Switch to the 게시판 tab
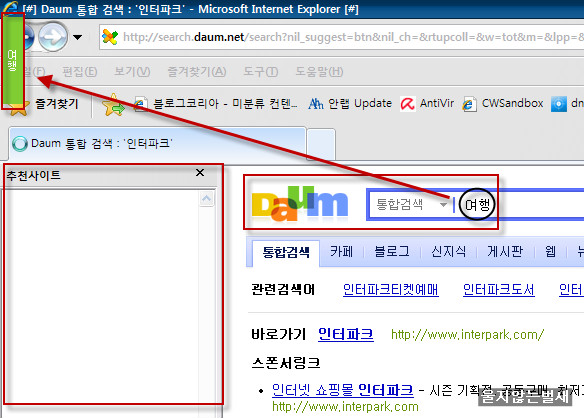This screenshot has width=584, height=418. [x=505, y=251]
